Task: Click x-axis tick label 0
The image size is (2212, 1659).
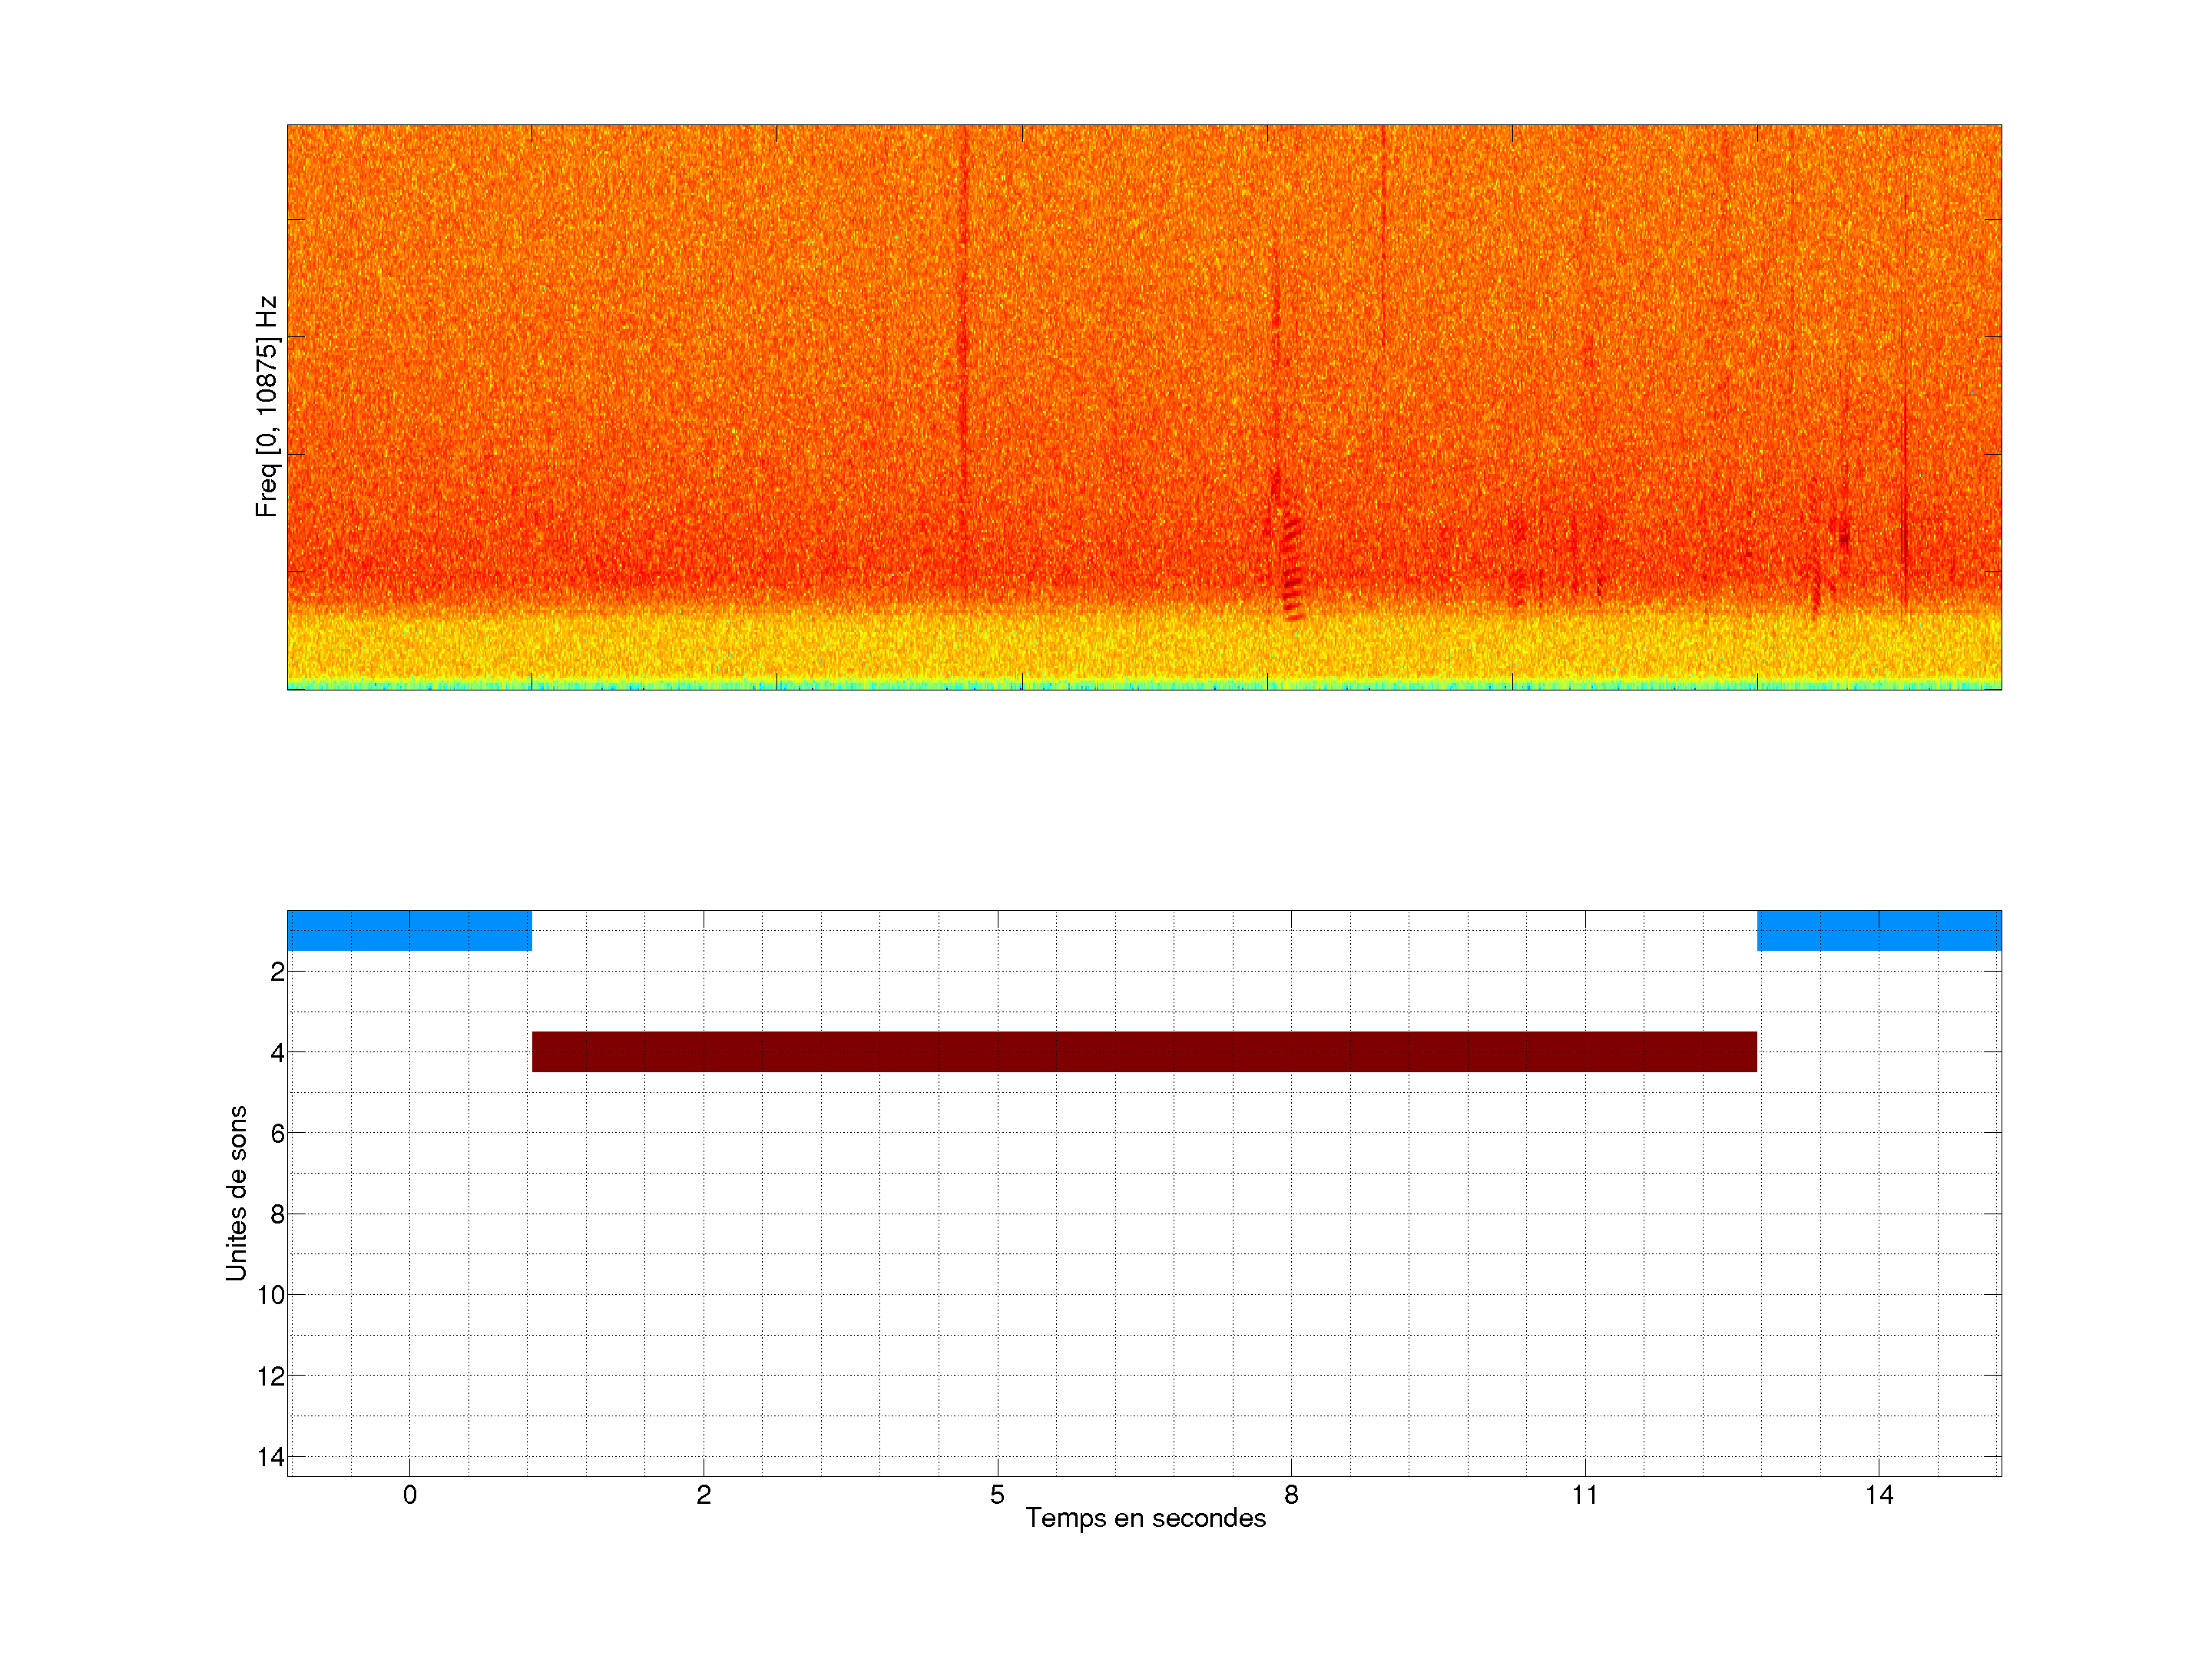Action: tap(409, 1495)
